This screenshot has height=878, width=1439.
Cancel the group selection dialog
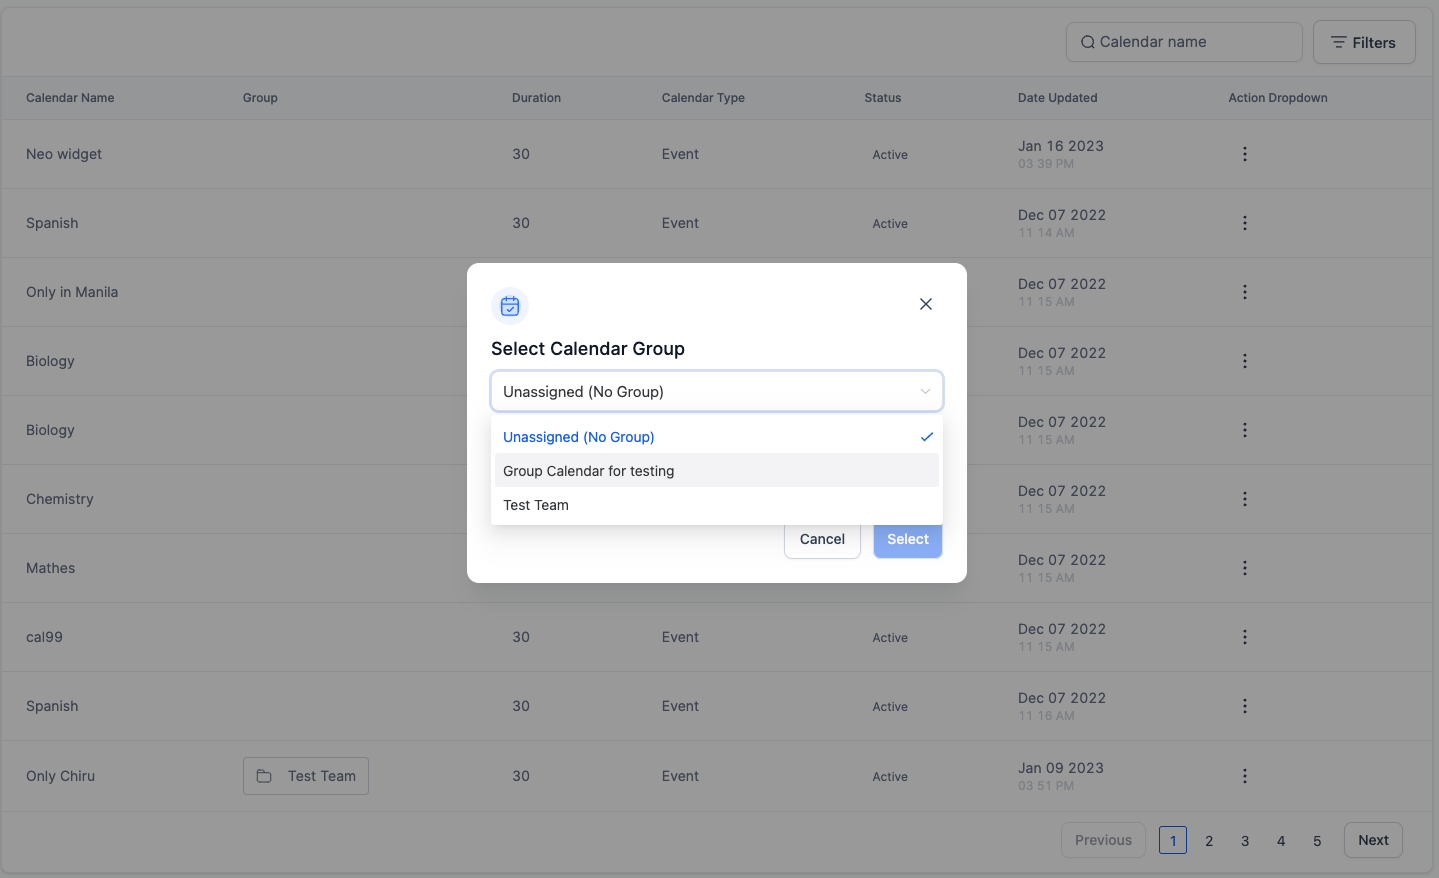click(822, 539)
